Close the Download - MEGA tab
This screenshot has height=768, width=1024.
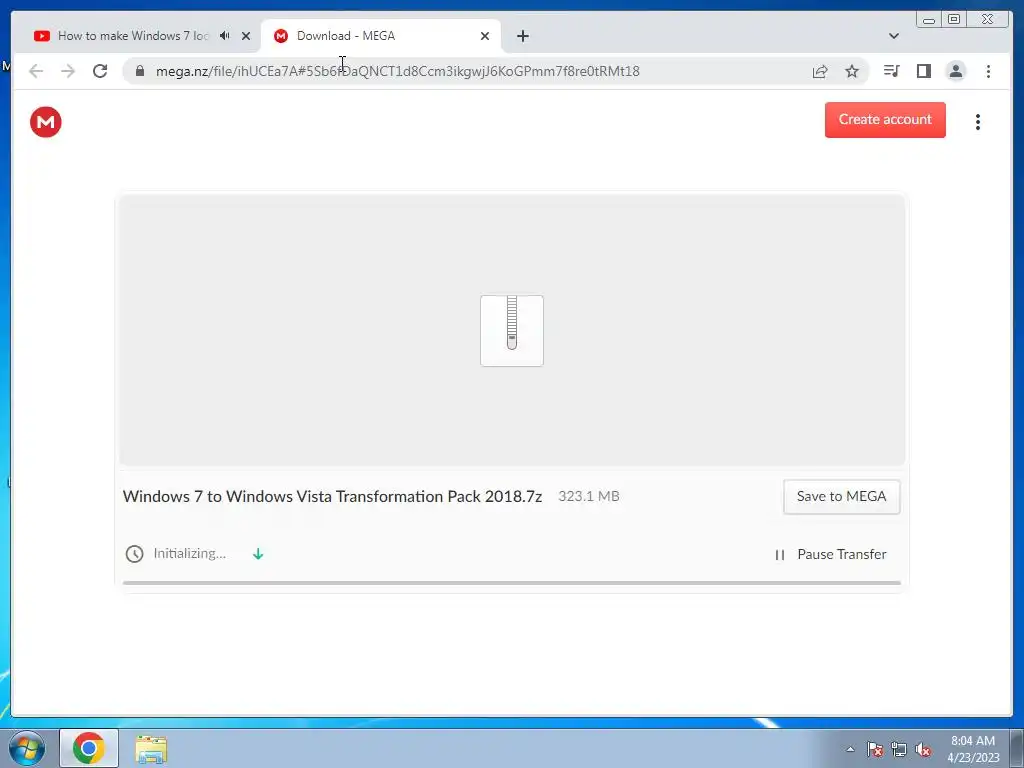point(485,36)
